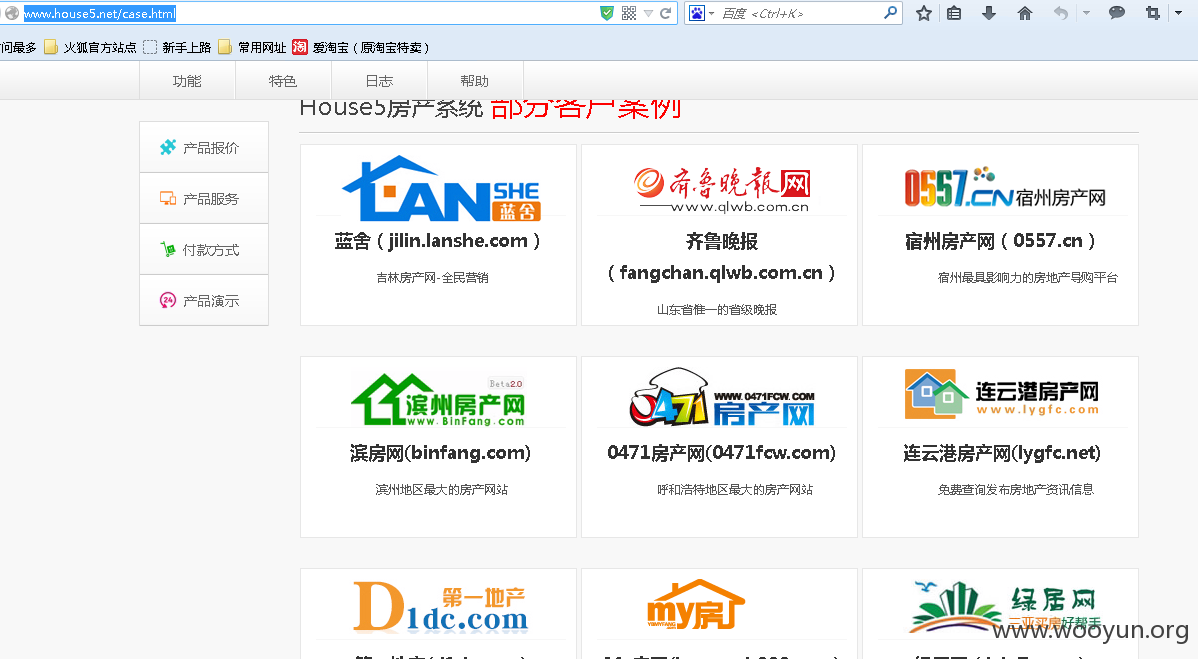Switch to the 功能 tab

[187, 81]
